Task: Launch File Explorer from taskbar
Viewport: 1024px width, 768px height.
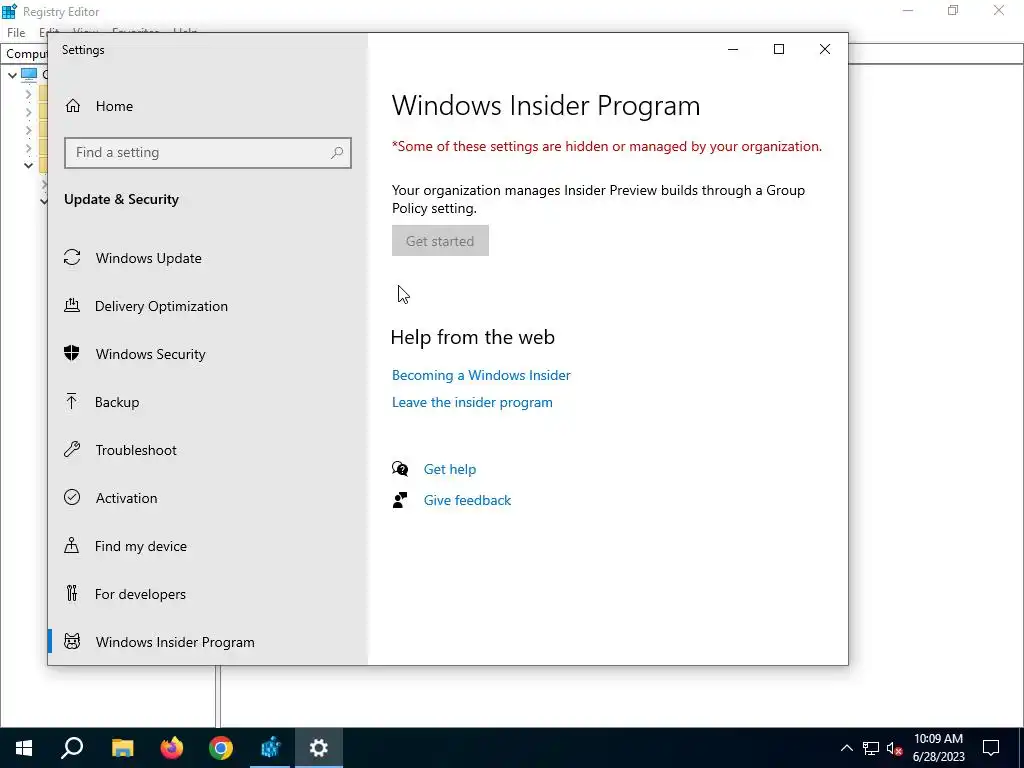Action: click(122, 748)
